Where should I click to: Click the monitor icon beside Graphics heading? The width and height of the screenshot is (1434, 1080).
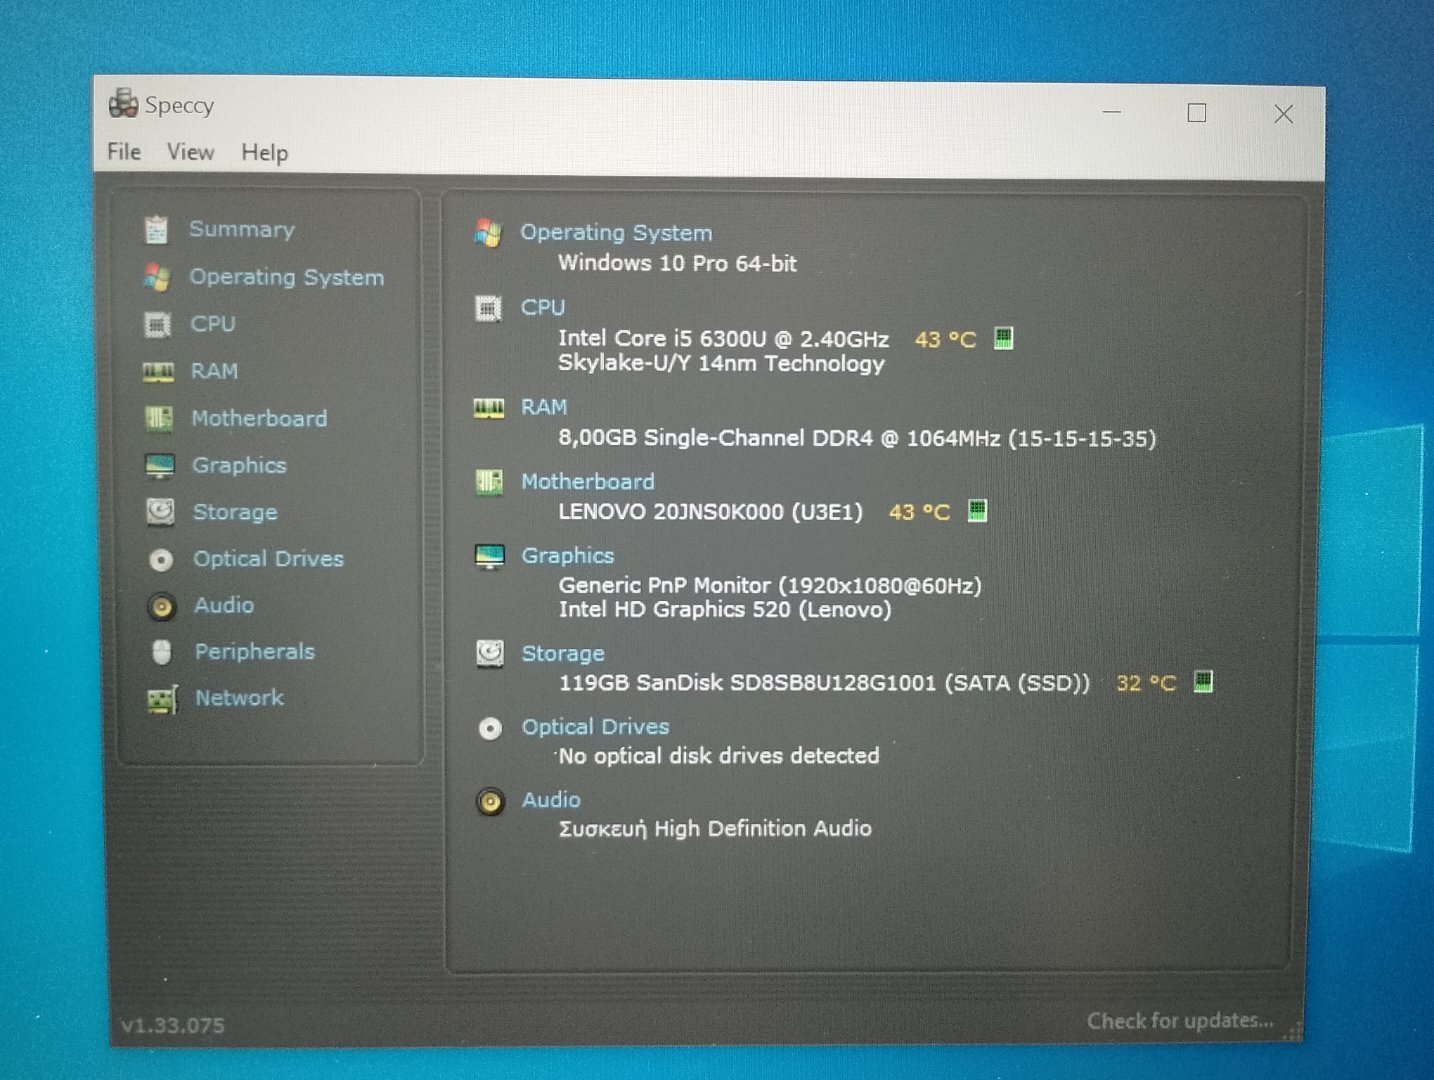coord(490,556)
